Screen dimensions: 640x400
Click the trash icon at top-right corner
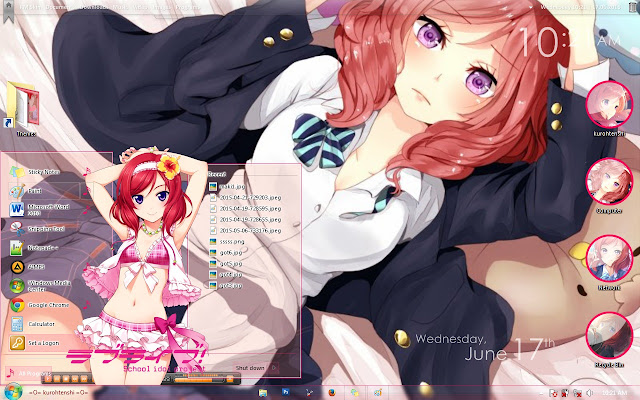coord(633,7)
